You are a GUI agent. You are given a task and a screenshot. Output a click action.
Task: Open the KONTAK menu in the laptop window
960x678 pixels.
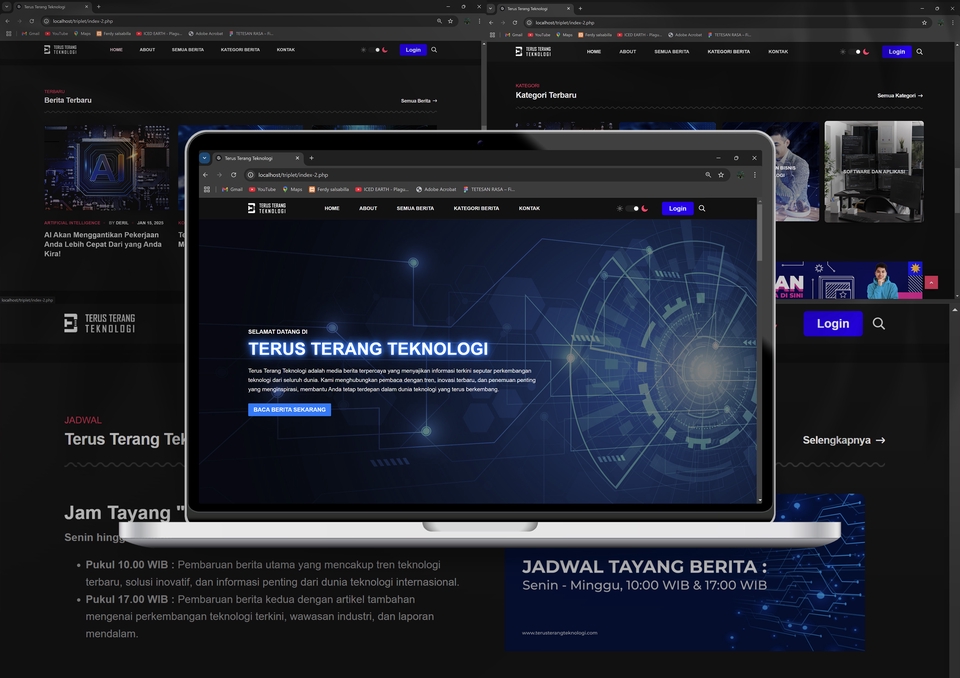[x=529, y=208]
